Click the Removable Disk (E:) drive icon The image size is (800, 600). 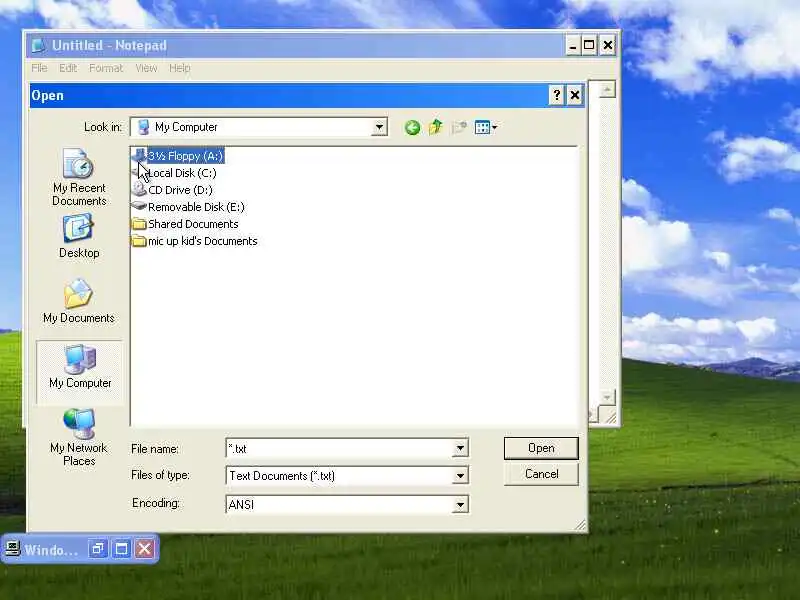point(139,207)
